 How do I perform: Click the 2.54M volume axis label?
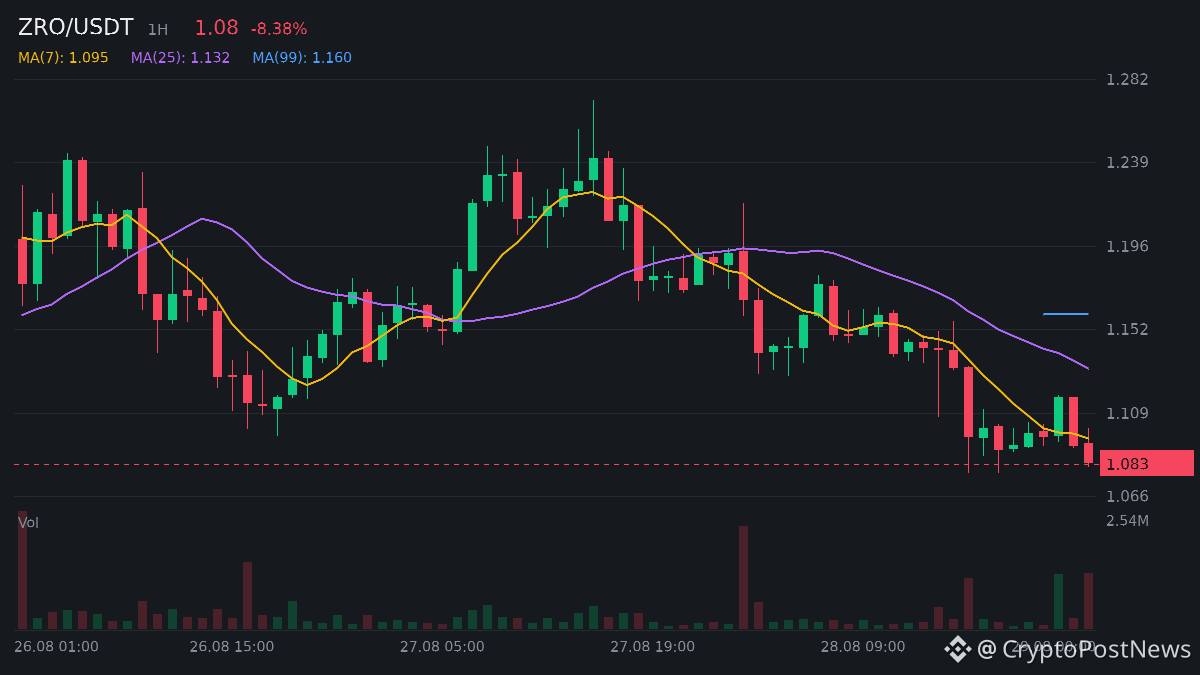(1127, 520)
